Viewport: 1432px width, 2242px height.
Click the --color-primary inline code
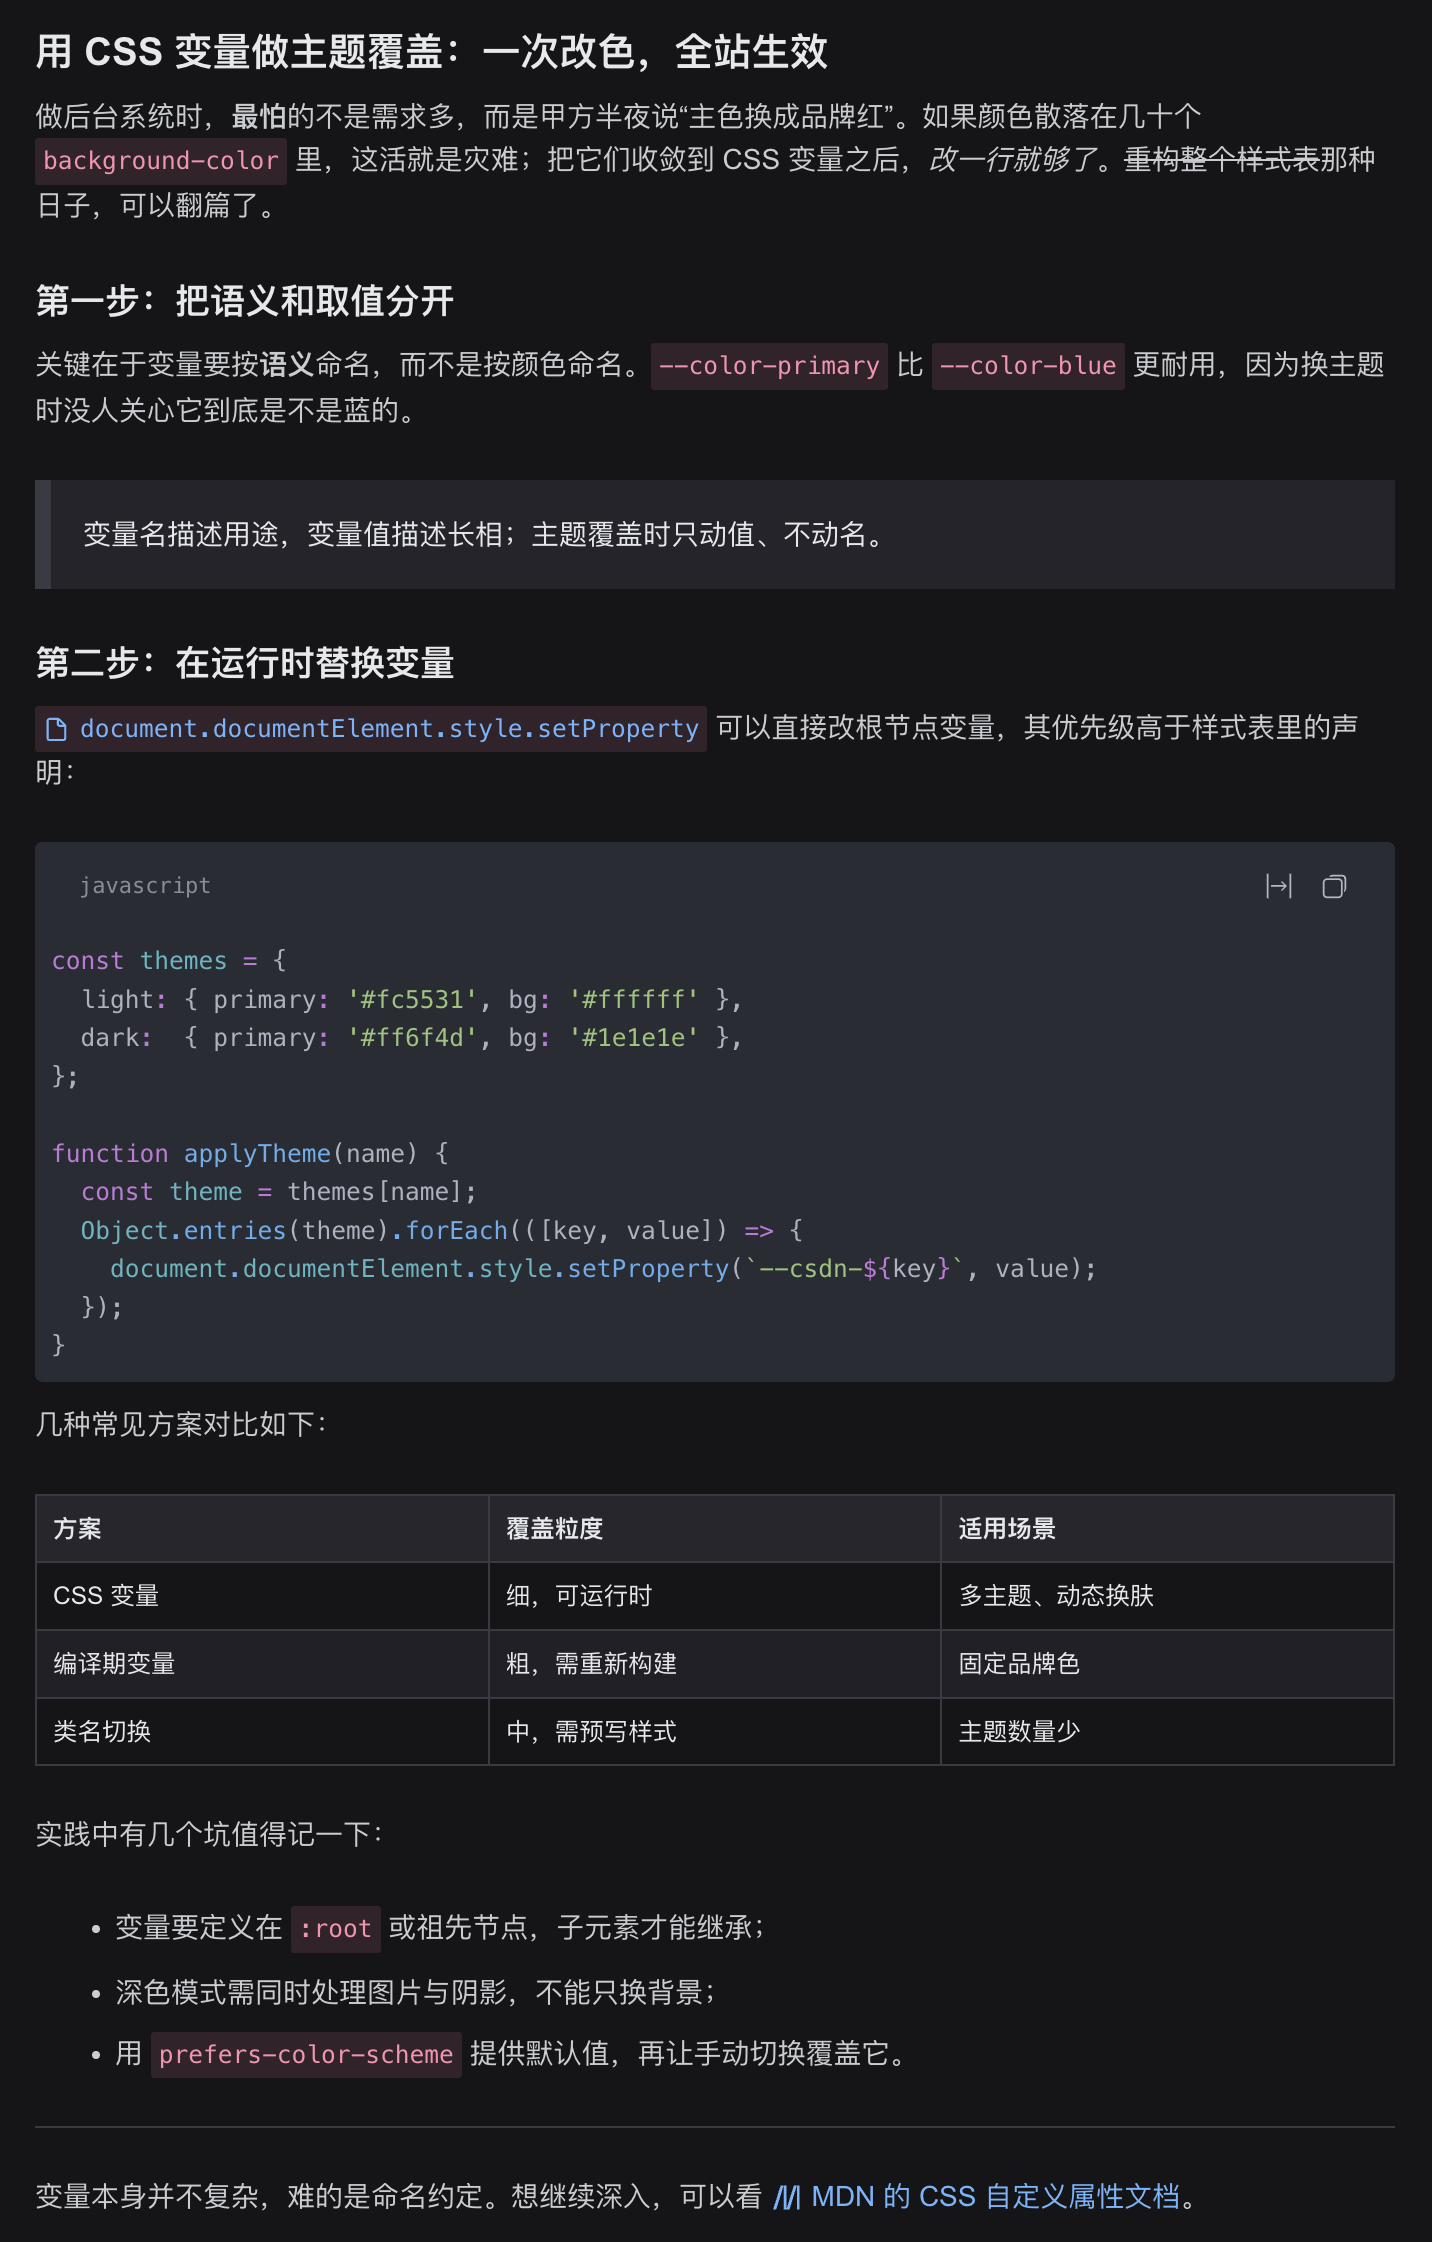pos(769,366)
